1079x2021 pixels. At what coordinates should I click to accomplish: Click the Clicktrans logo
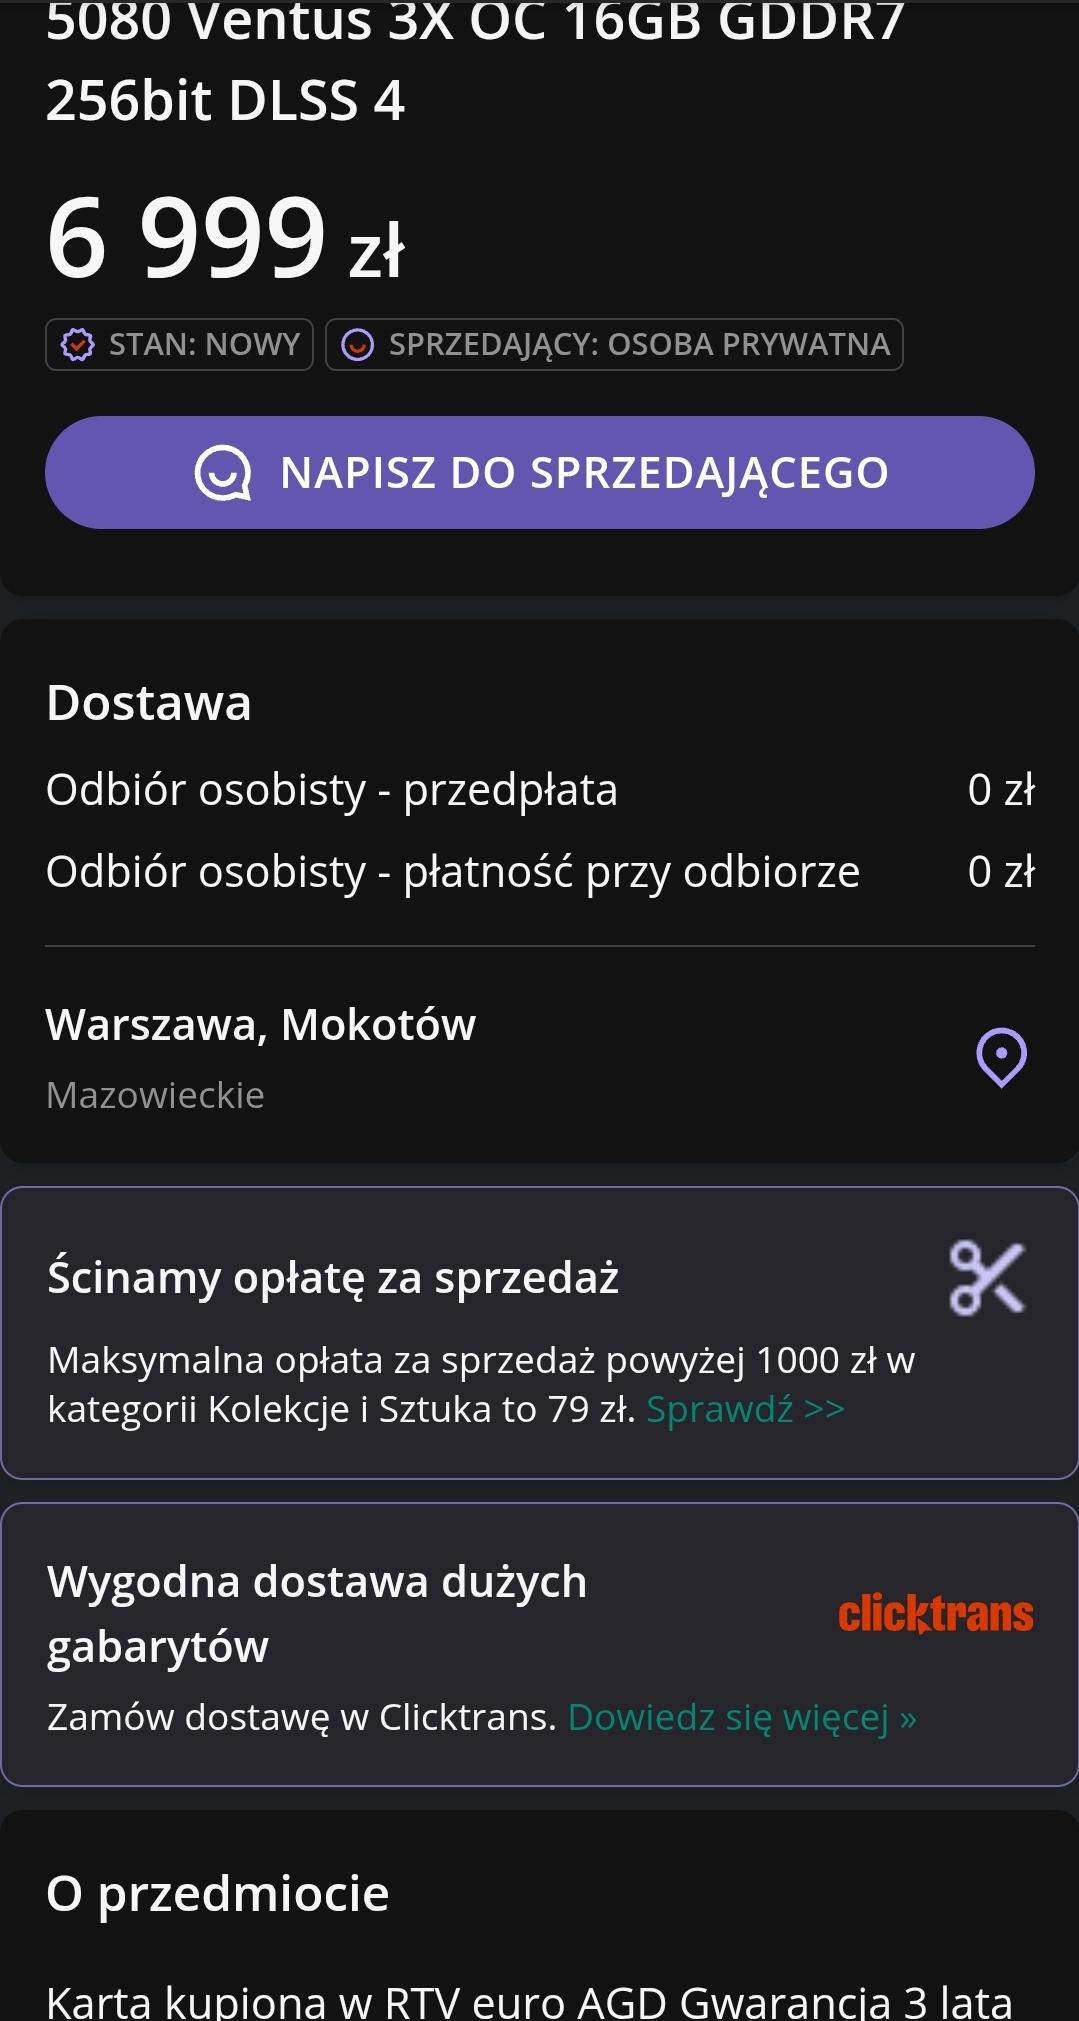coord(935,1614)
